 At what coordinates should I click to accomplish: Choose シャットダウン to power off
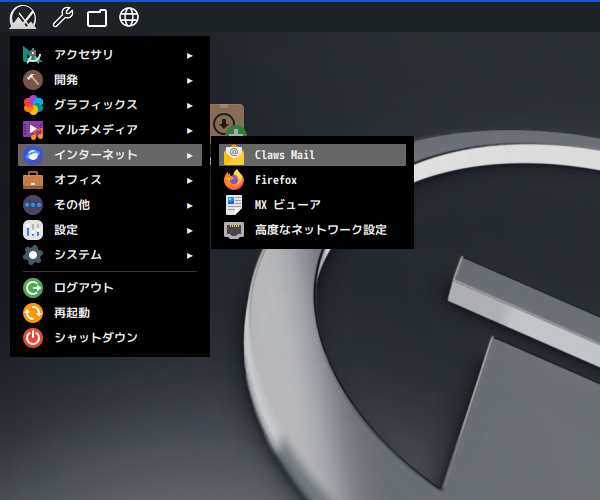tap(110, 338)
